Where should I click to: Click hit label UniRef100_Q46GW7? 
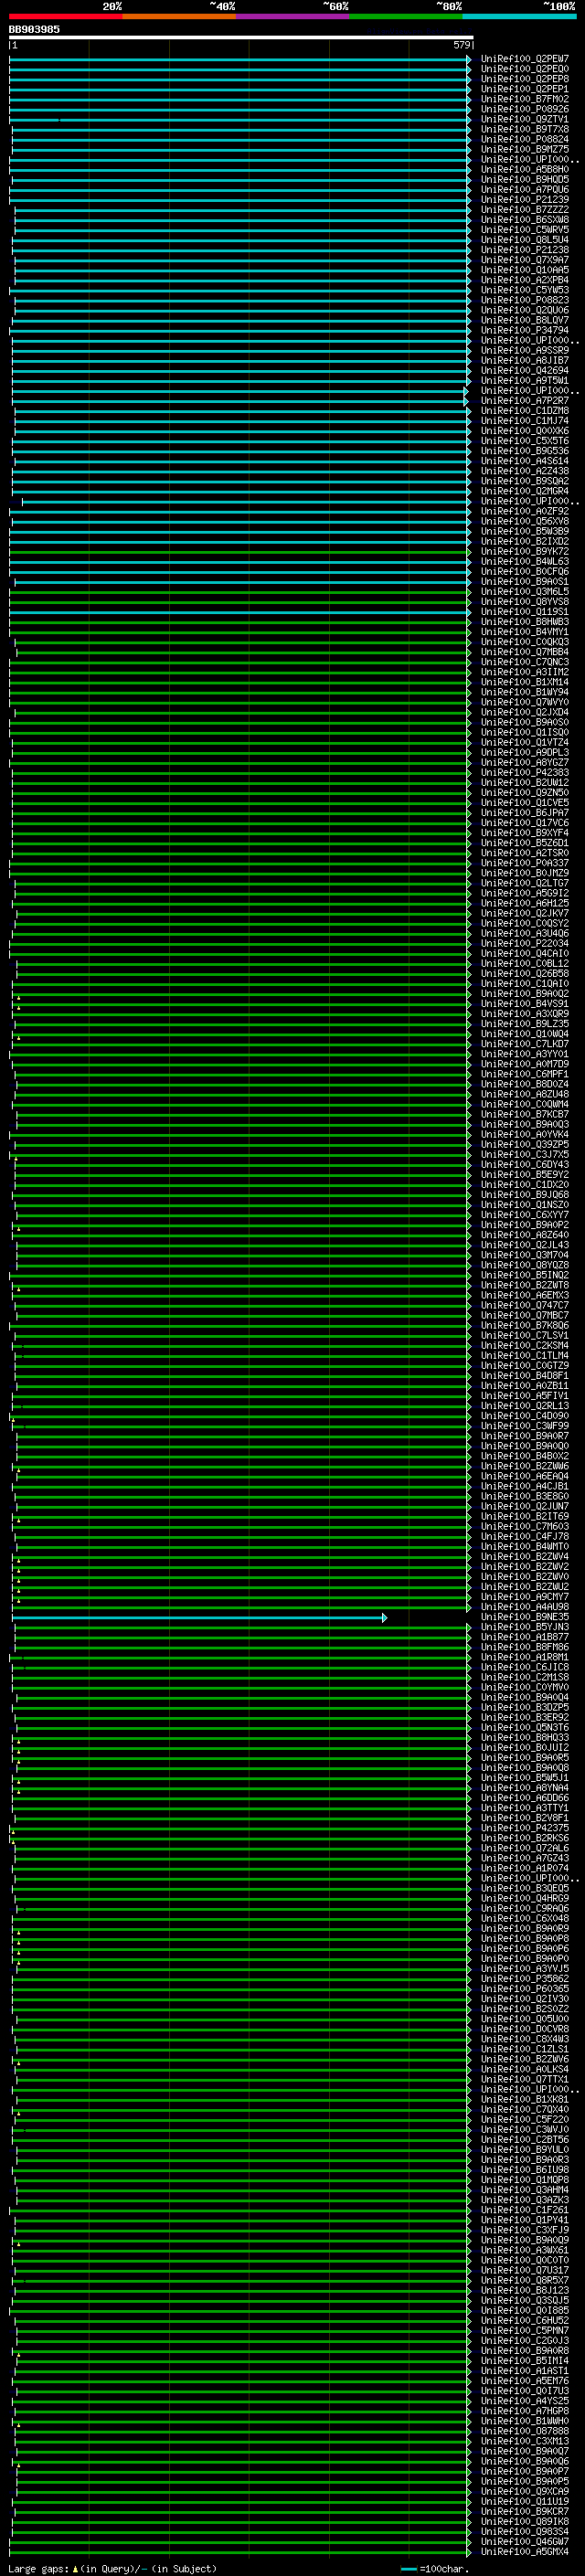[x=525, y=2542]
